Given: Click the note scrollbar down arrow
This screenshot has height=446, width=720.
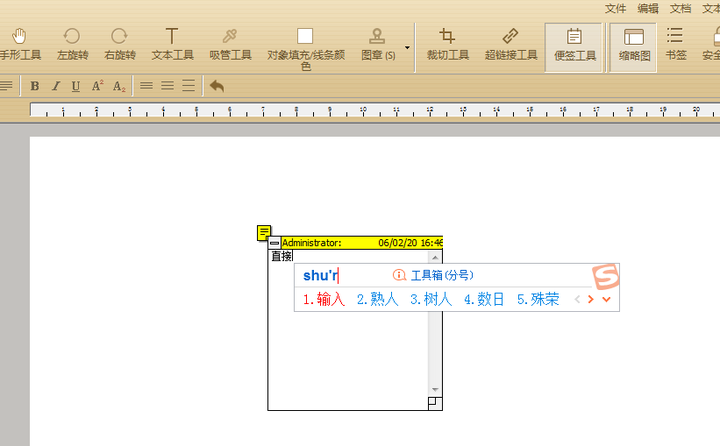Looking at the screenshot, I should (x=435, y=390).
